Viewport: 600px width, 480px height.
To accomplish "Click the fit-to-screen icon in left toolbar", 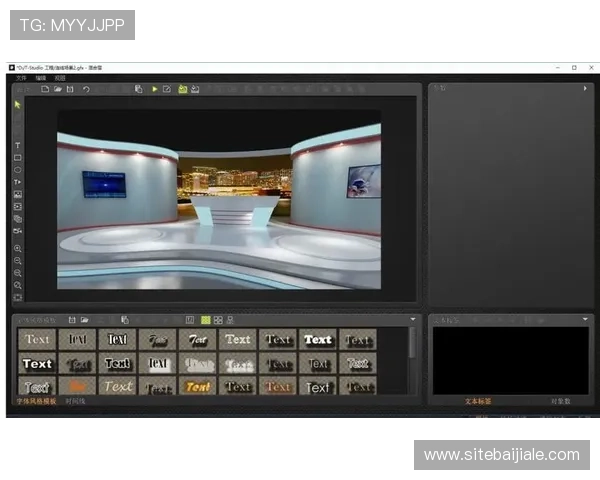I will tap(17, 297).
